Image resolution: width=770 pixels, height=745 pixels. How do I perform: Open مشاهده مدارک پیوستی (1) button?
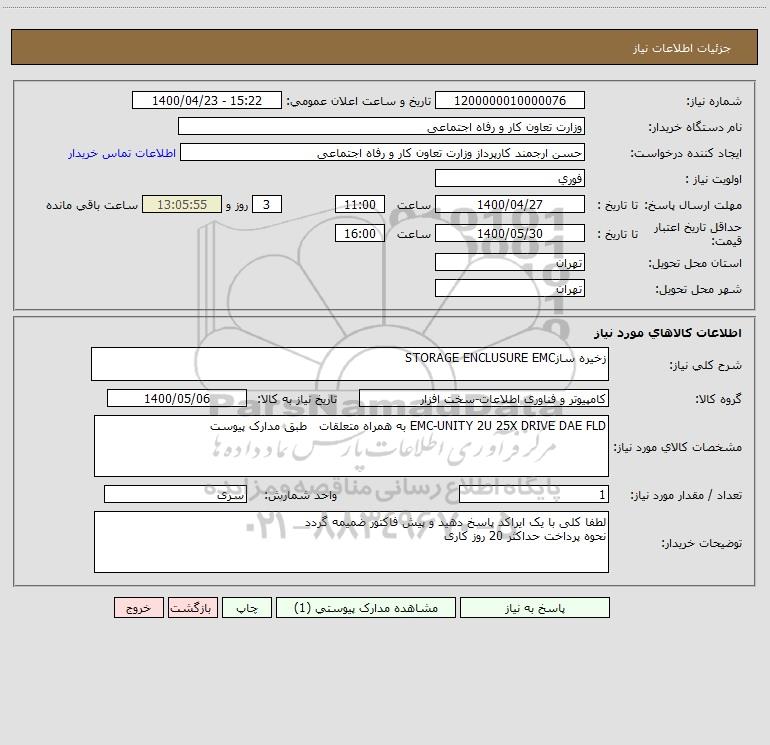point(366,607)
